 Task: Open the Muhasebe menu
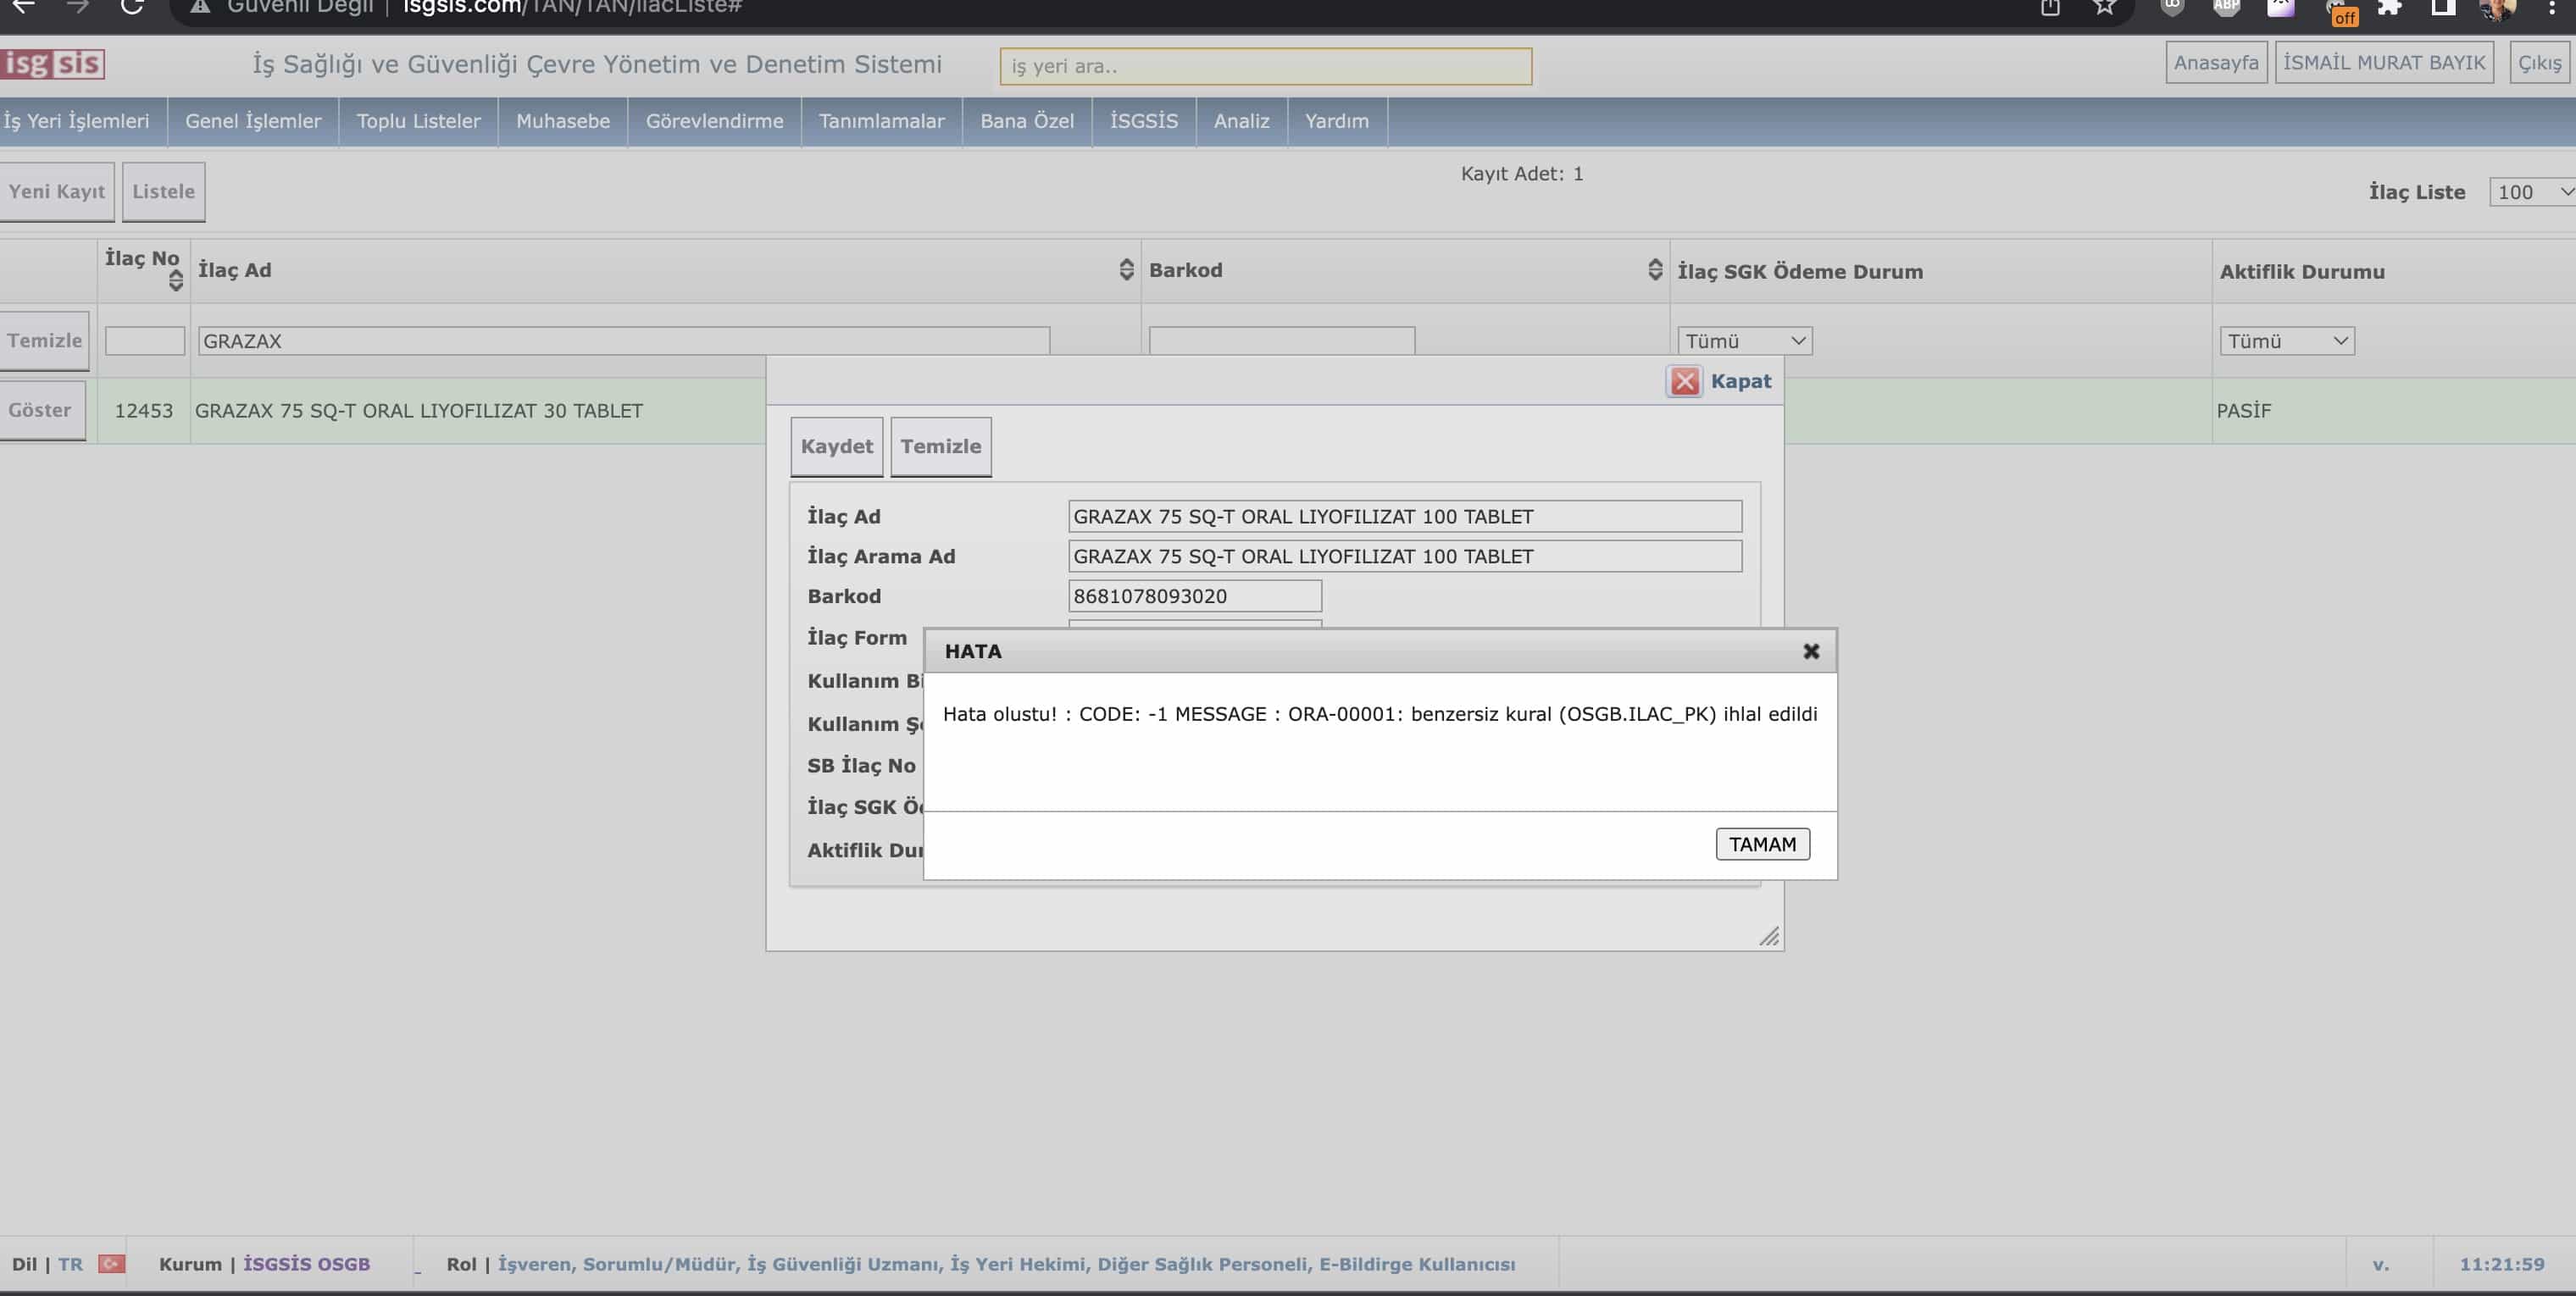pos(562,121)
